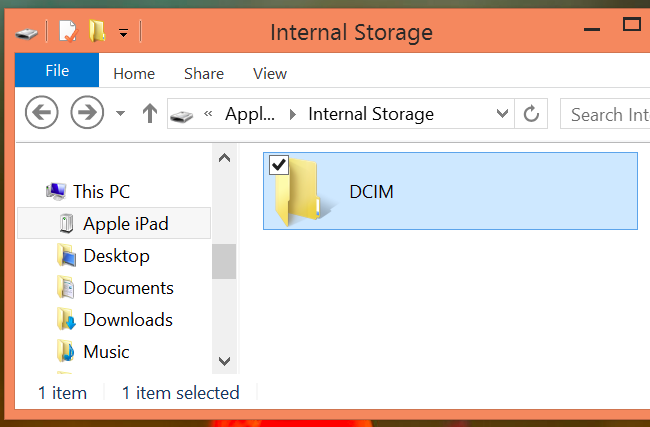This screenshot has height=427, width=650.
Task: Open the View ribbon tab
Action: coord(270,73)
